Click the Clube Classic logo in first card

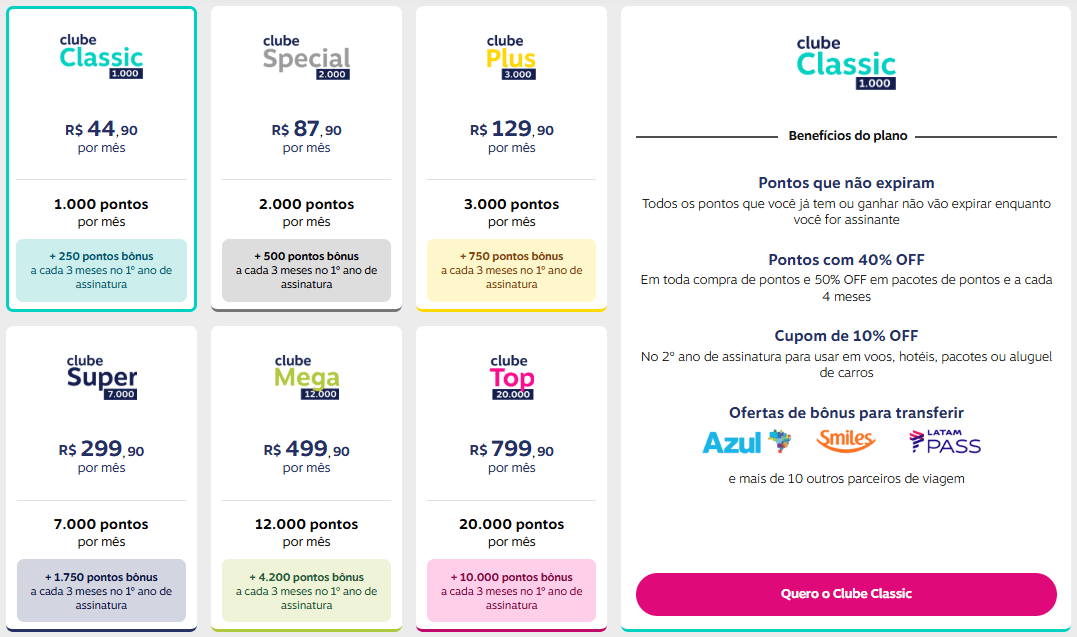coord(101,57)
